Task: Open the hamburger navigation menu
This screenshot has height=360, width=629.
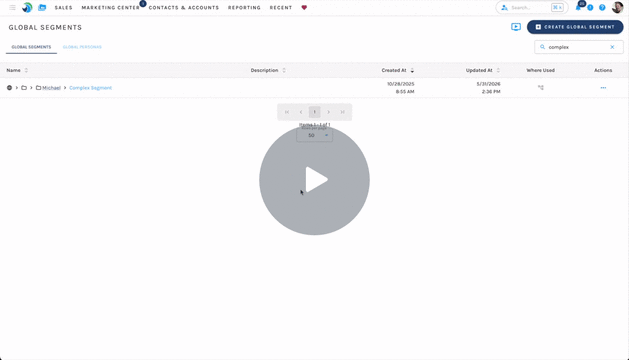Action: [x=12, y=8]
